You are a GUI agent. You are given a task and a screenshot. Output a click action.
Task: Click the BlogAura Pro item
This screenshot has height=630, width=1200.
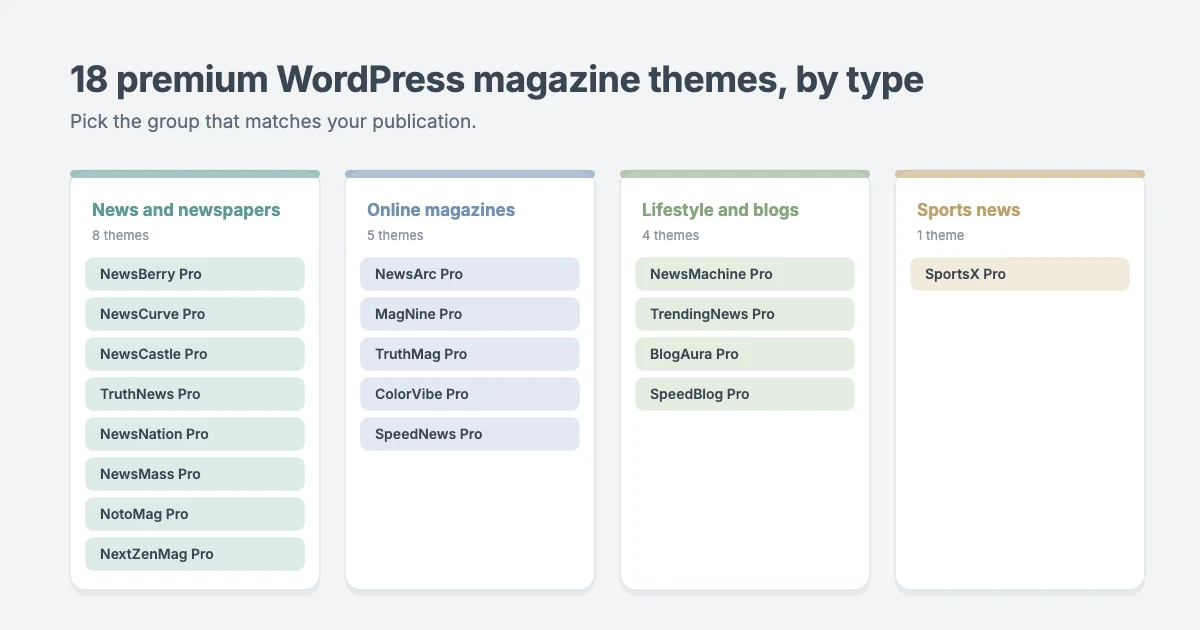click(x=745, y=354)
